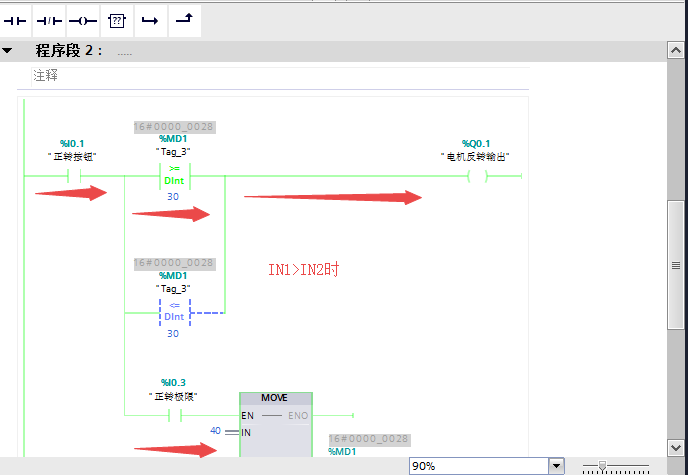Open the 90% zoom level dropdown
This screenshot has width=688, height=475.
[557, 466]
